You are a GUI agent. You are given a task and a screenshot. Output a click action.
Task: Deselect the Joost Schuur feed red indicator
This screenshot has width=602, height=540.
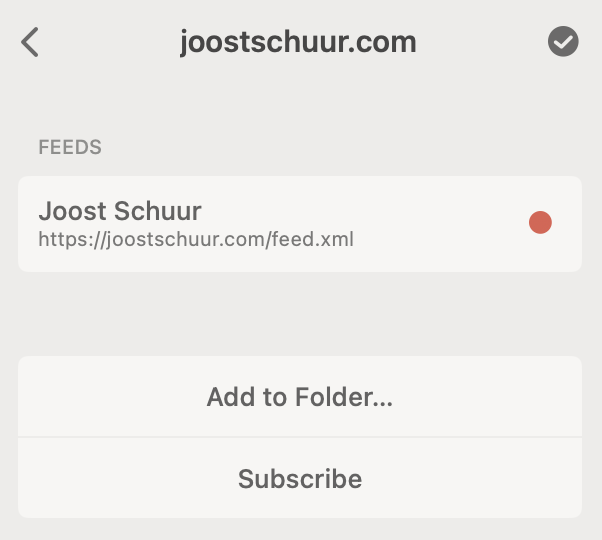tap(540, 222)
